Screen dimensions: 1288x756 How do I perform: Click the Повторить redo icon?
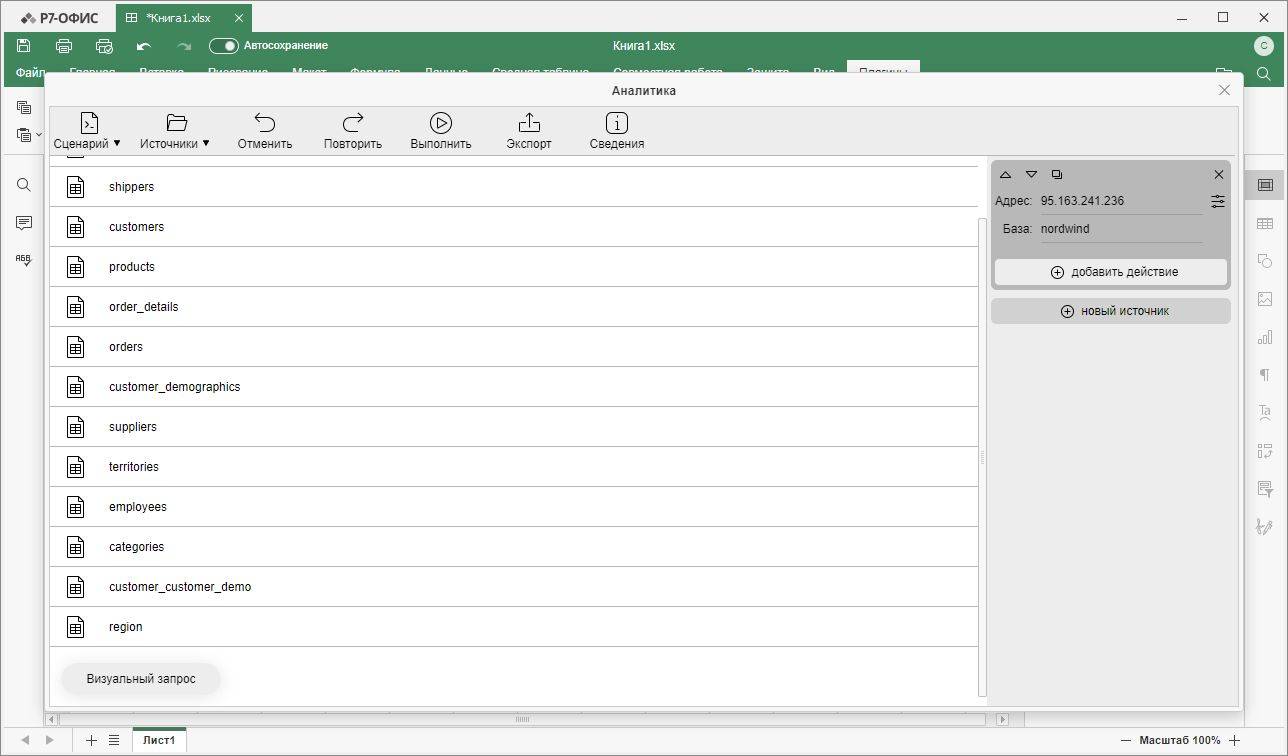pyautogui.click(x=353, y=123)
